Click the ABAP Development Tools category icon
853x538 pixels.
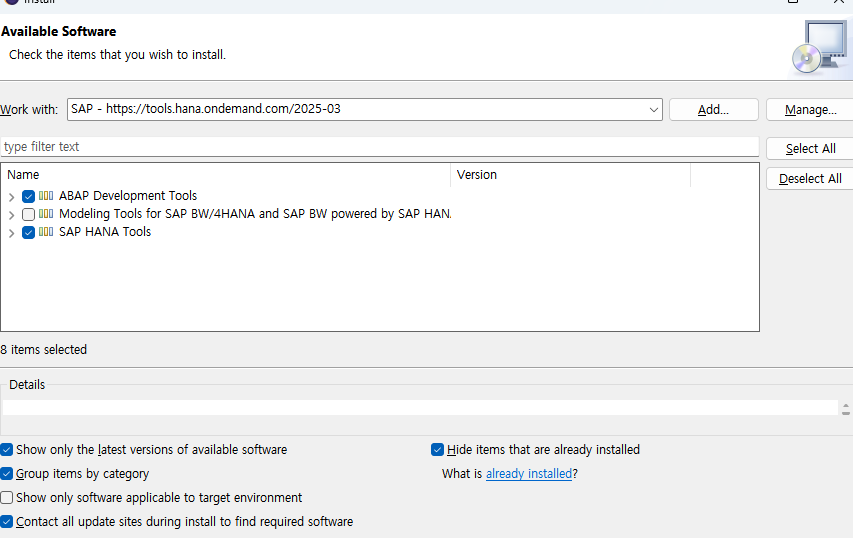click(x=46, y=196)
